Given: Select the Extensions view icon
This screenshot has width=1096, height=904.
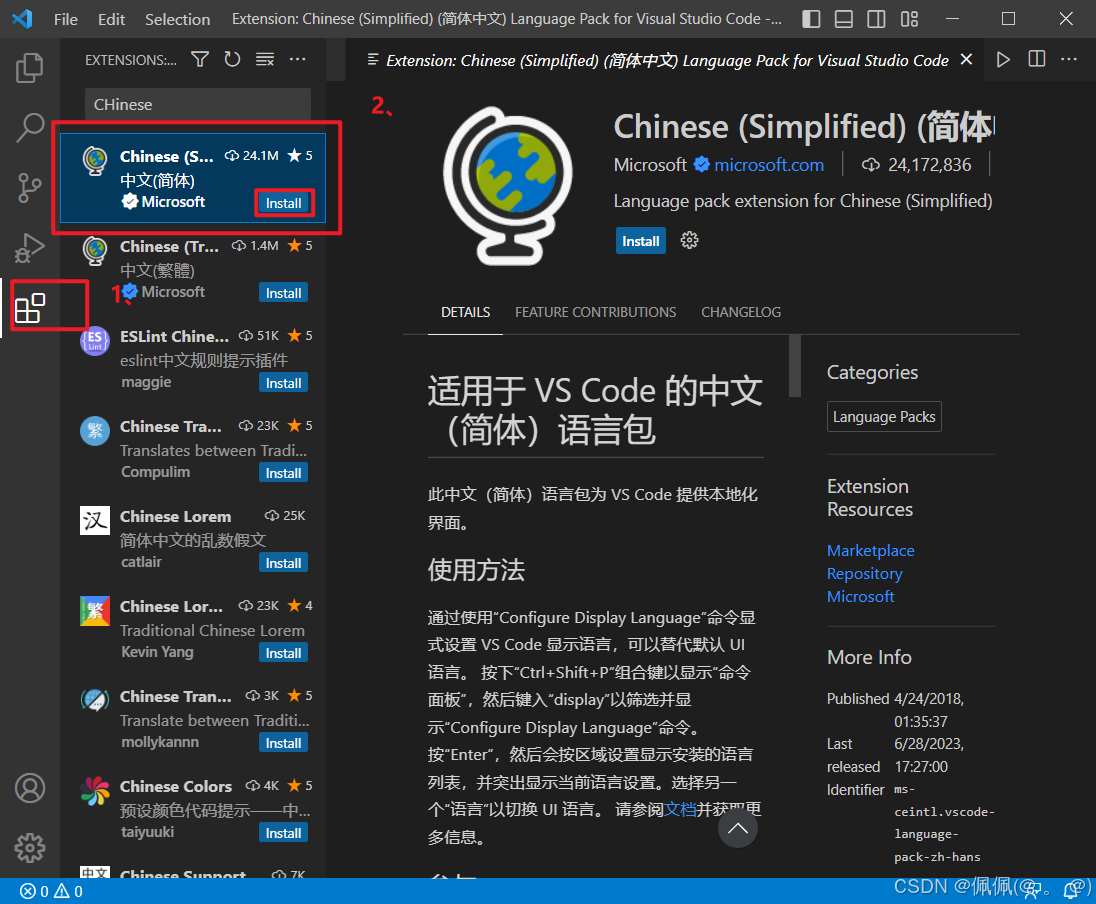Looking at the screenshot, I should (30, 308).
